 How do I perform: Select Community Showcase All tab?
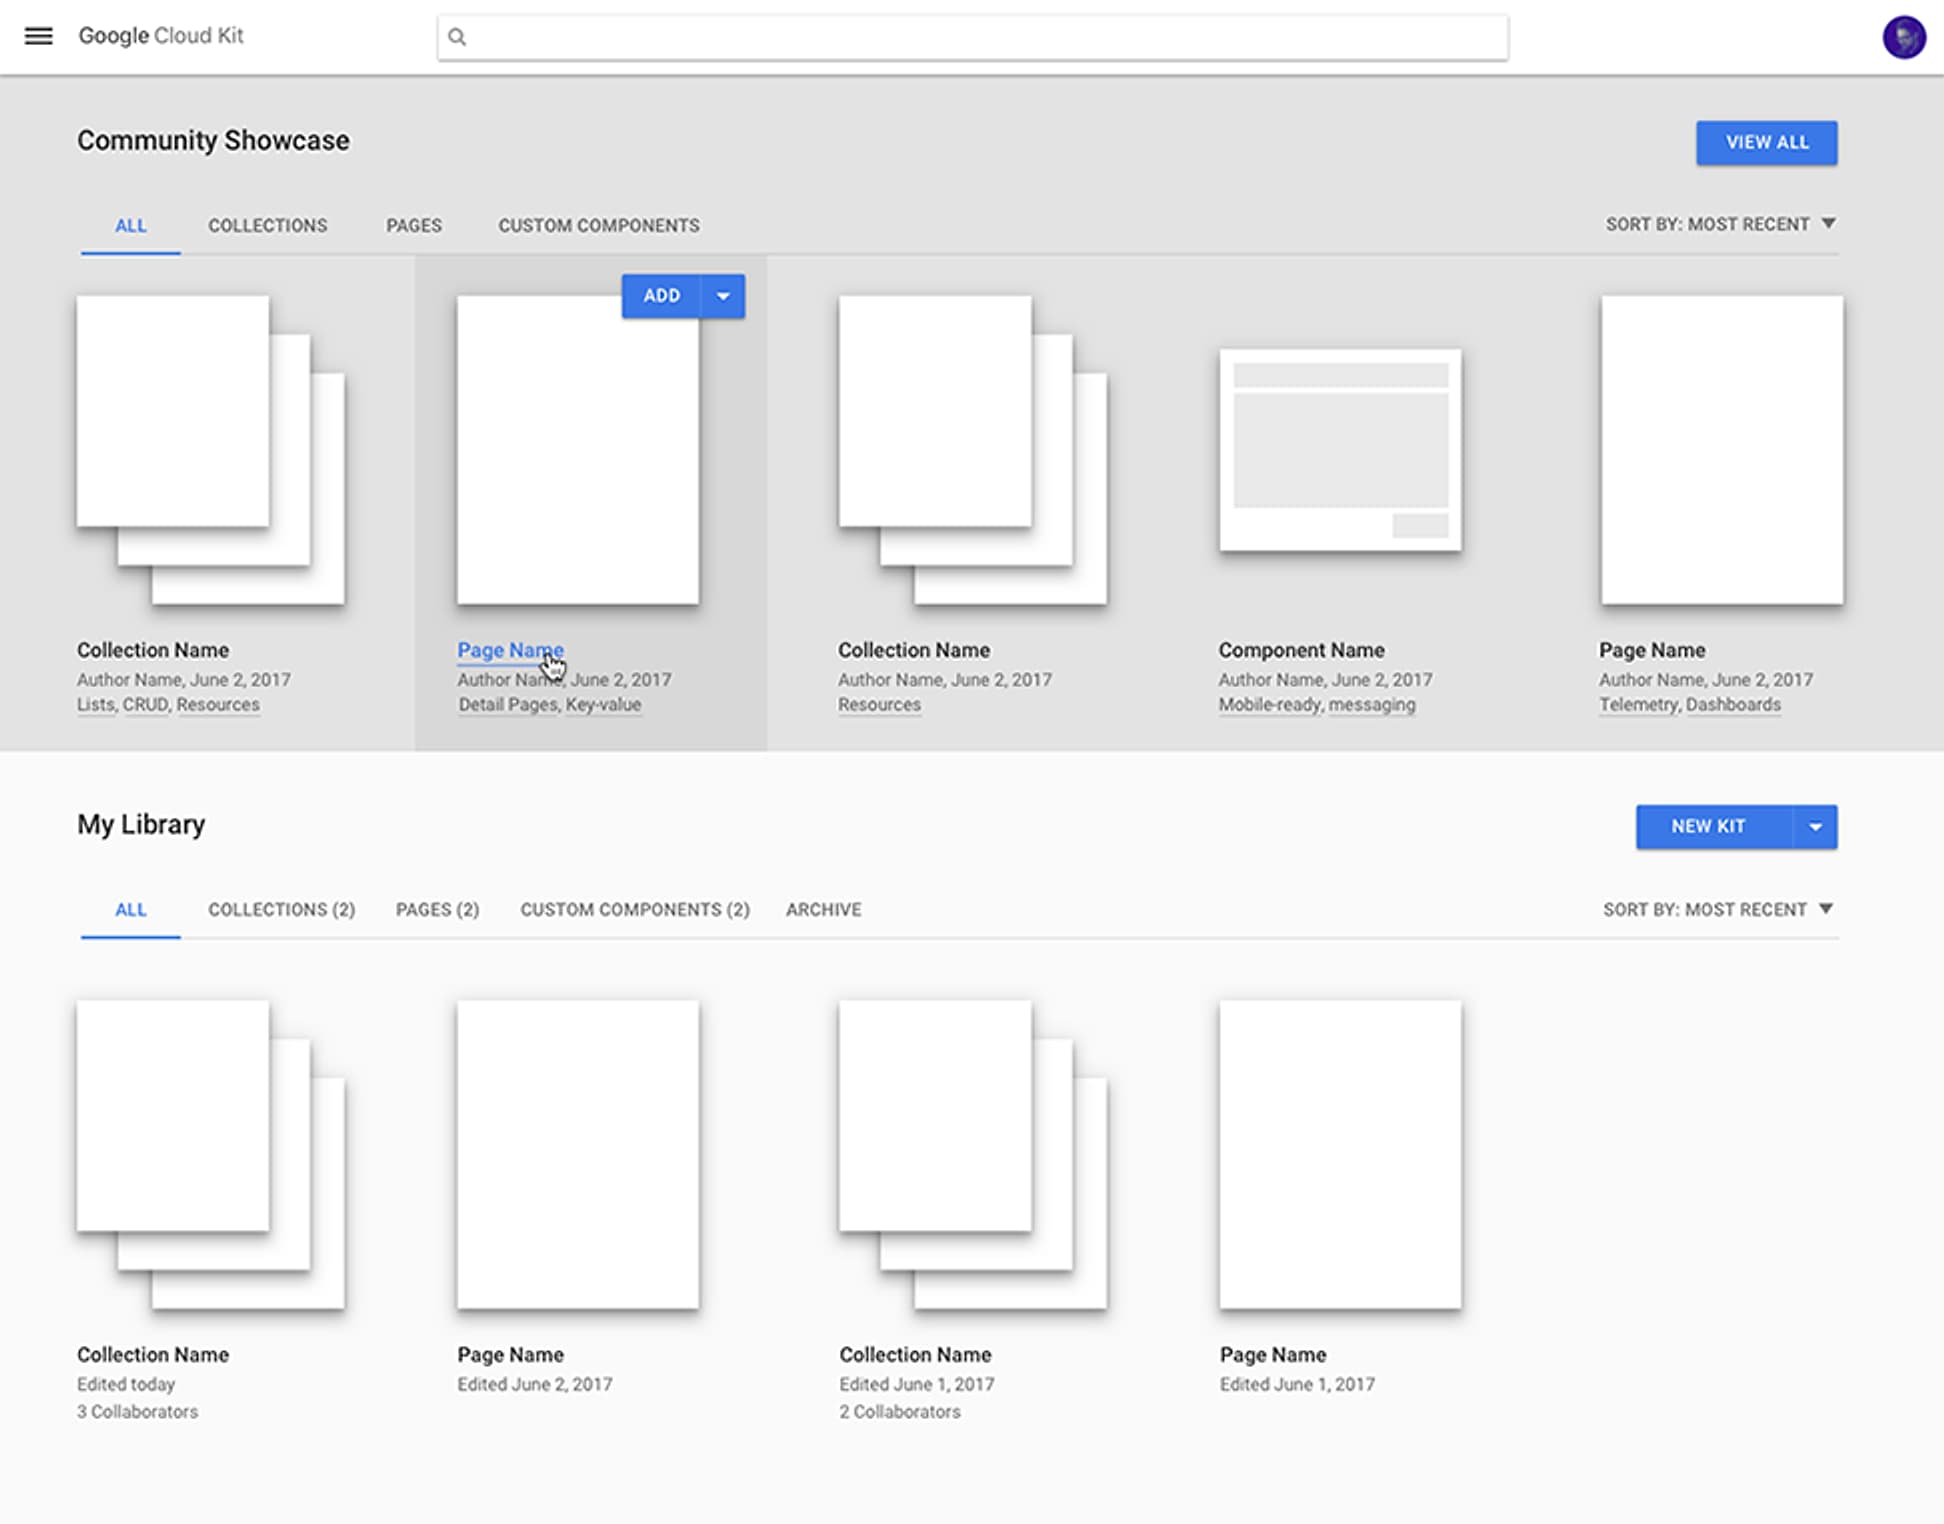[x=130, y=225]
